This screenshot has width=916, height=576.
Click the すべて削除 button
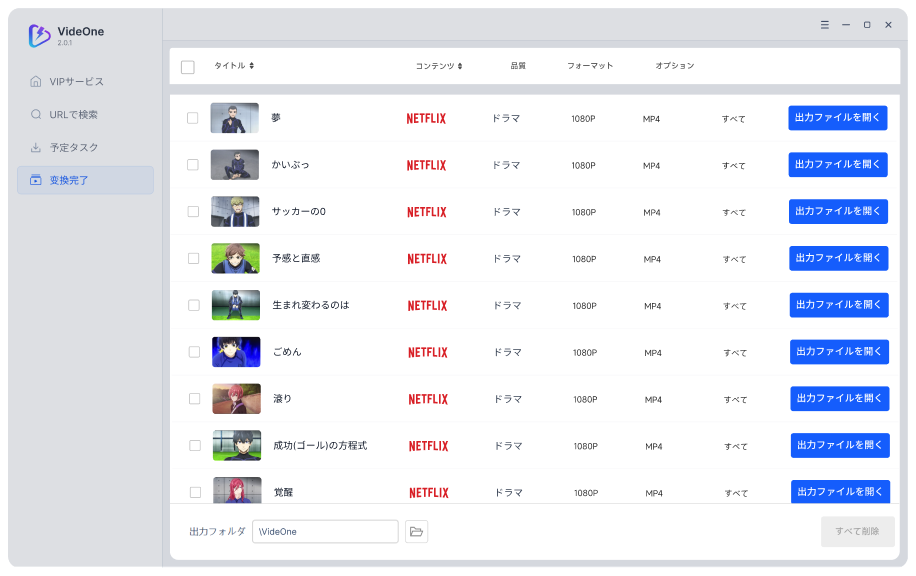[857, 532]
